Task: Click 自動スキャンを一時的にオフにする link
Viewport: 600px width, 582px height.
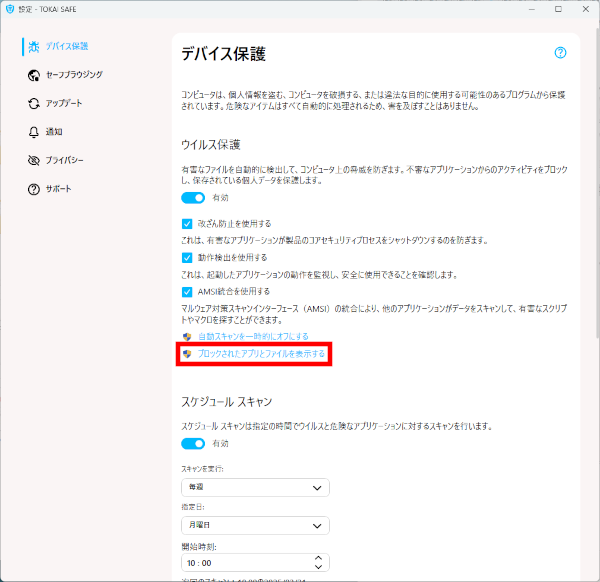Action: tap(253, 337)
